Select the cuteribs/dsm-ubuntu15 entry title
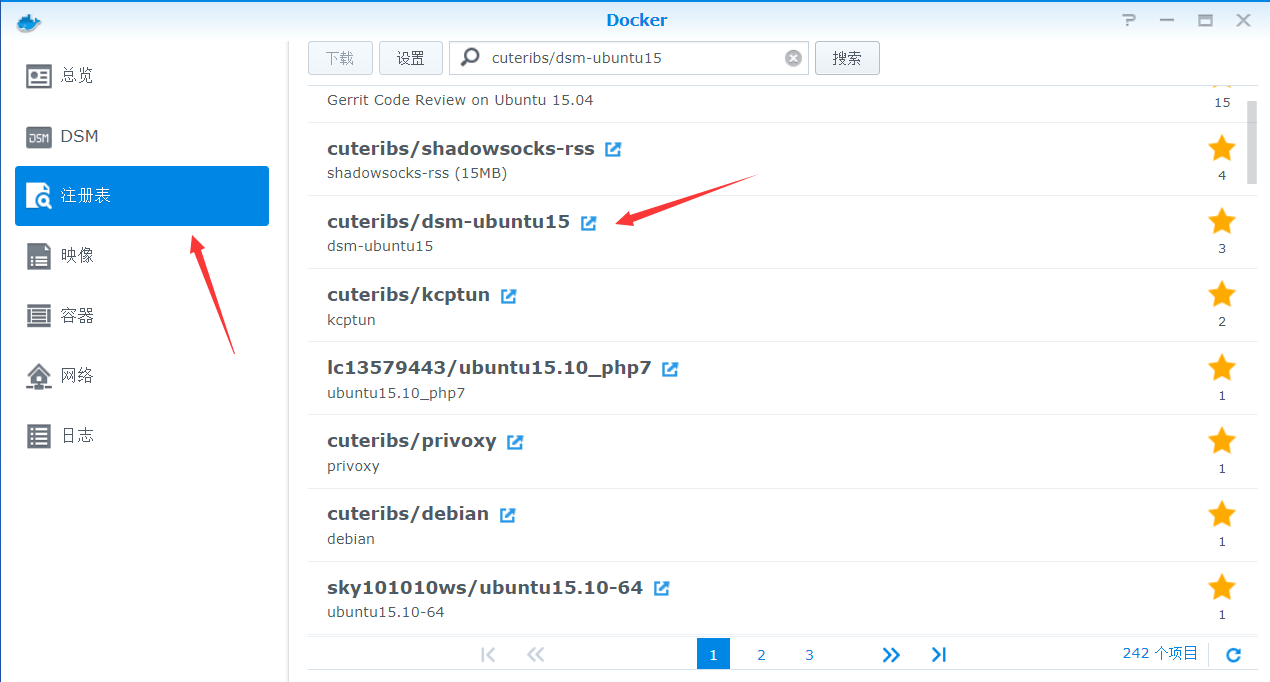 coord(448,222)
